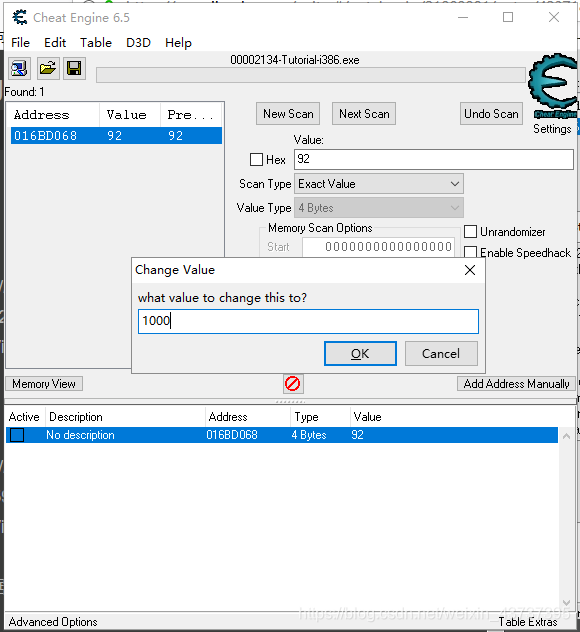Click the 4 Bytes type cell
Screen dimensions: 580x632
pos(309,435)
